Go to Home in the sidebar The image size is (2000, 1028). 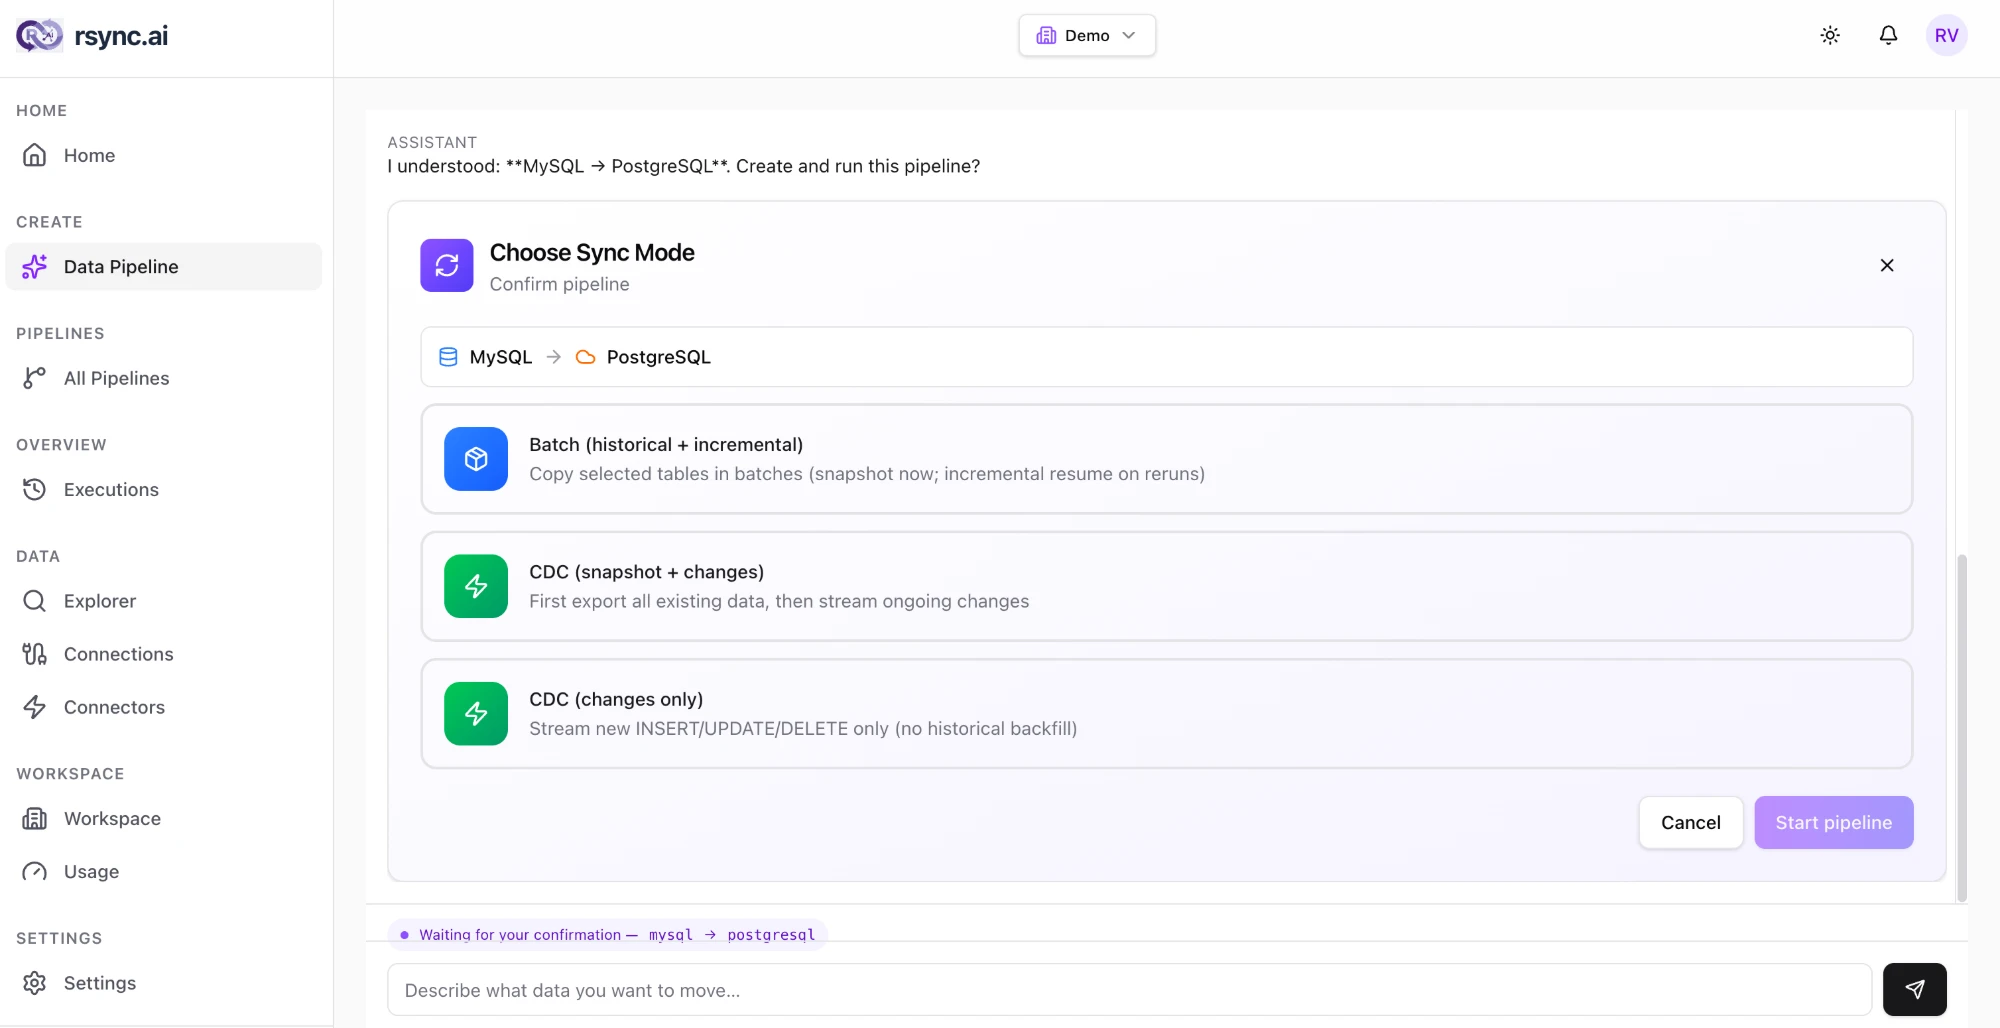click(x=163, y=155)
